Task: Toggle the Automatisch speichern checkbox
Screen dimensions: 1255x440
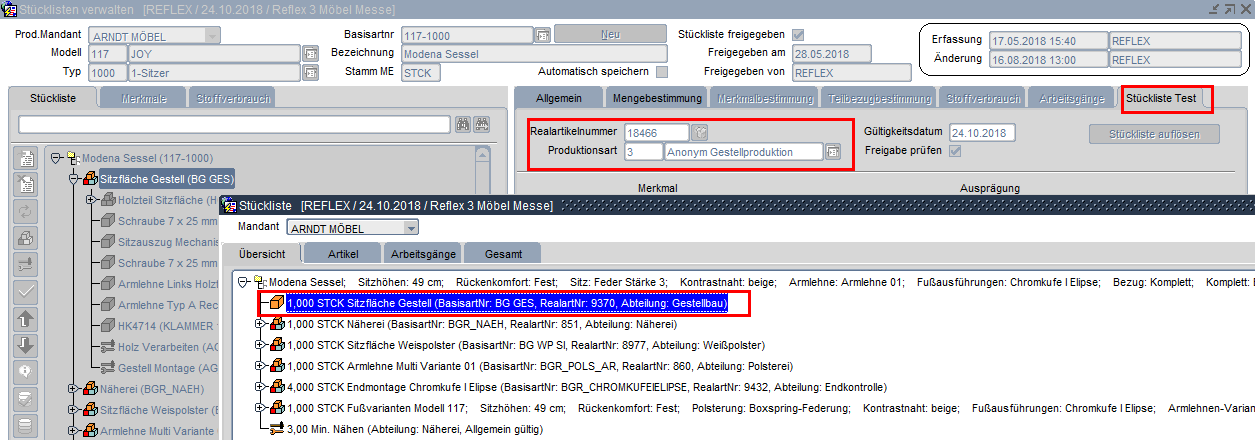Action: click(662, 72)
